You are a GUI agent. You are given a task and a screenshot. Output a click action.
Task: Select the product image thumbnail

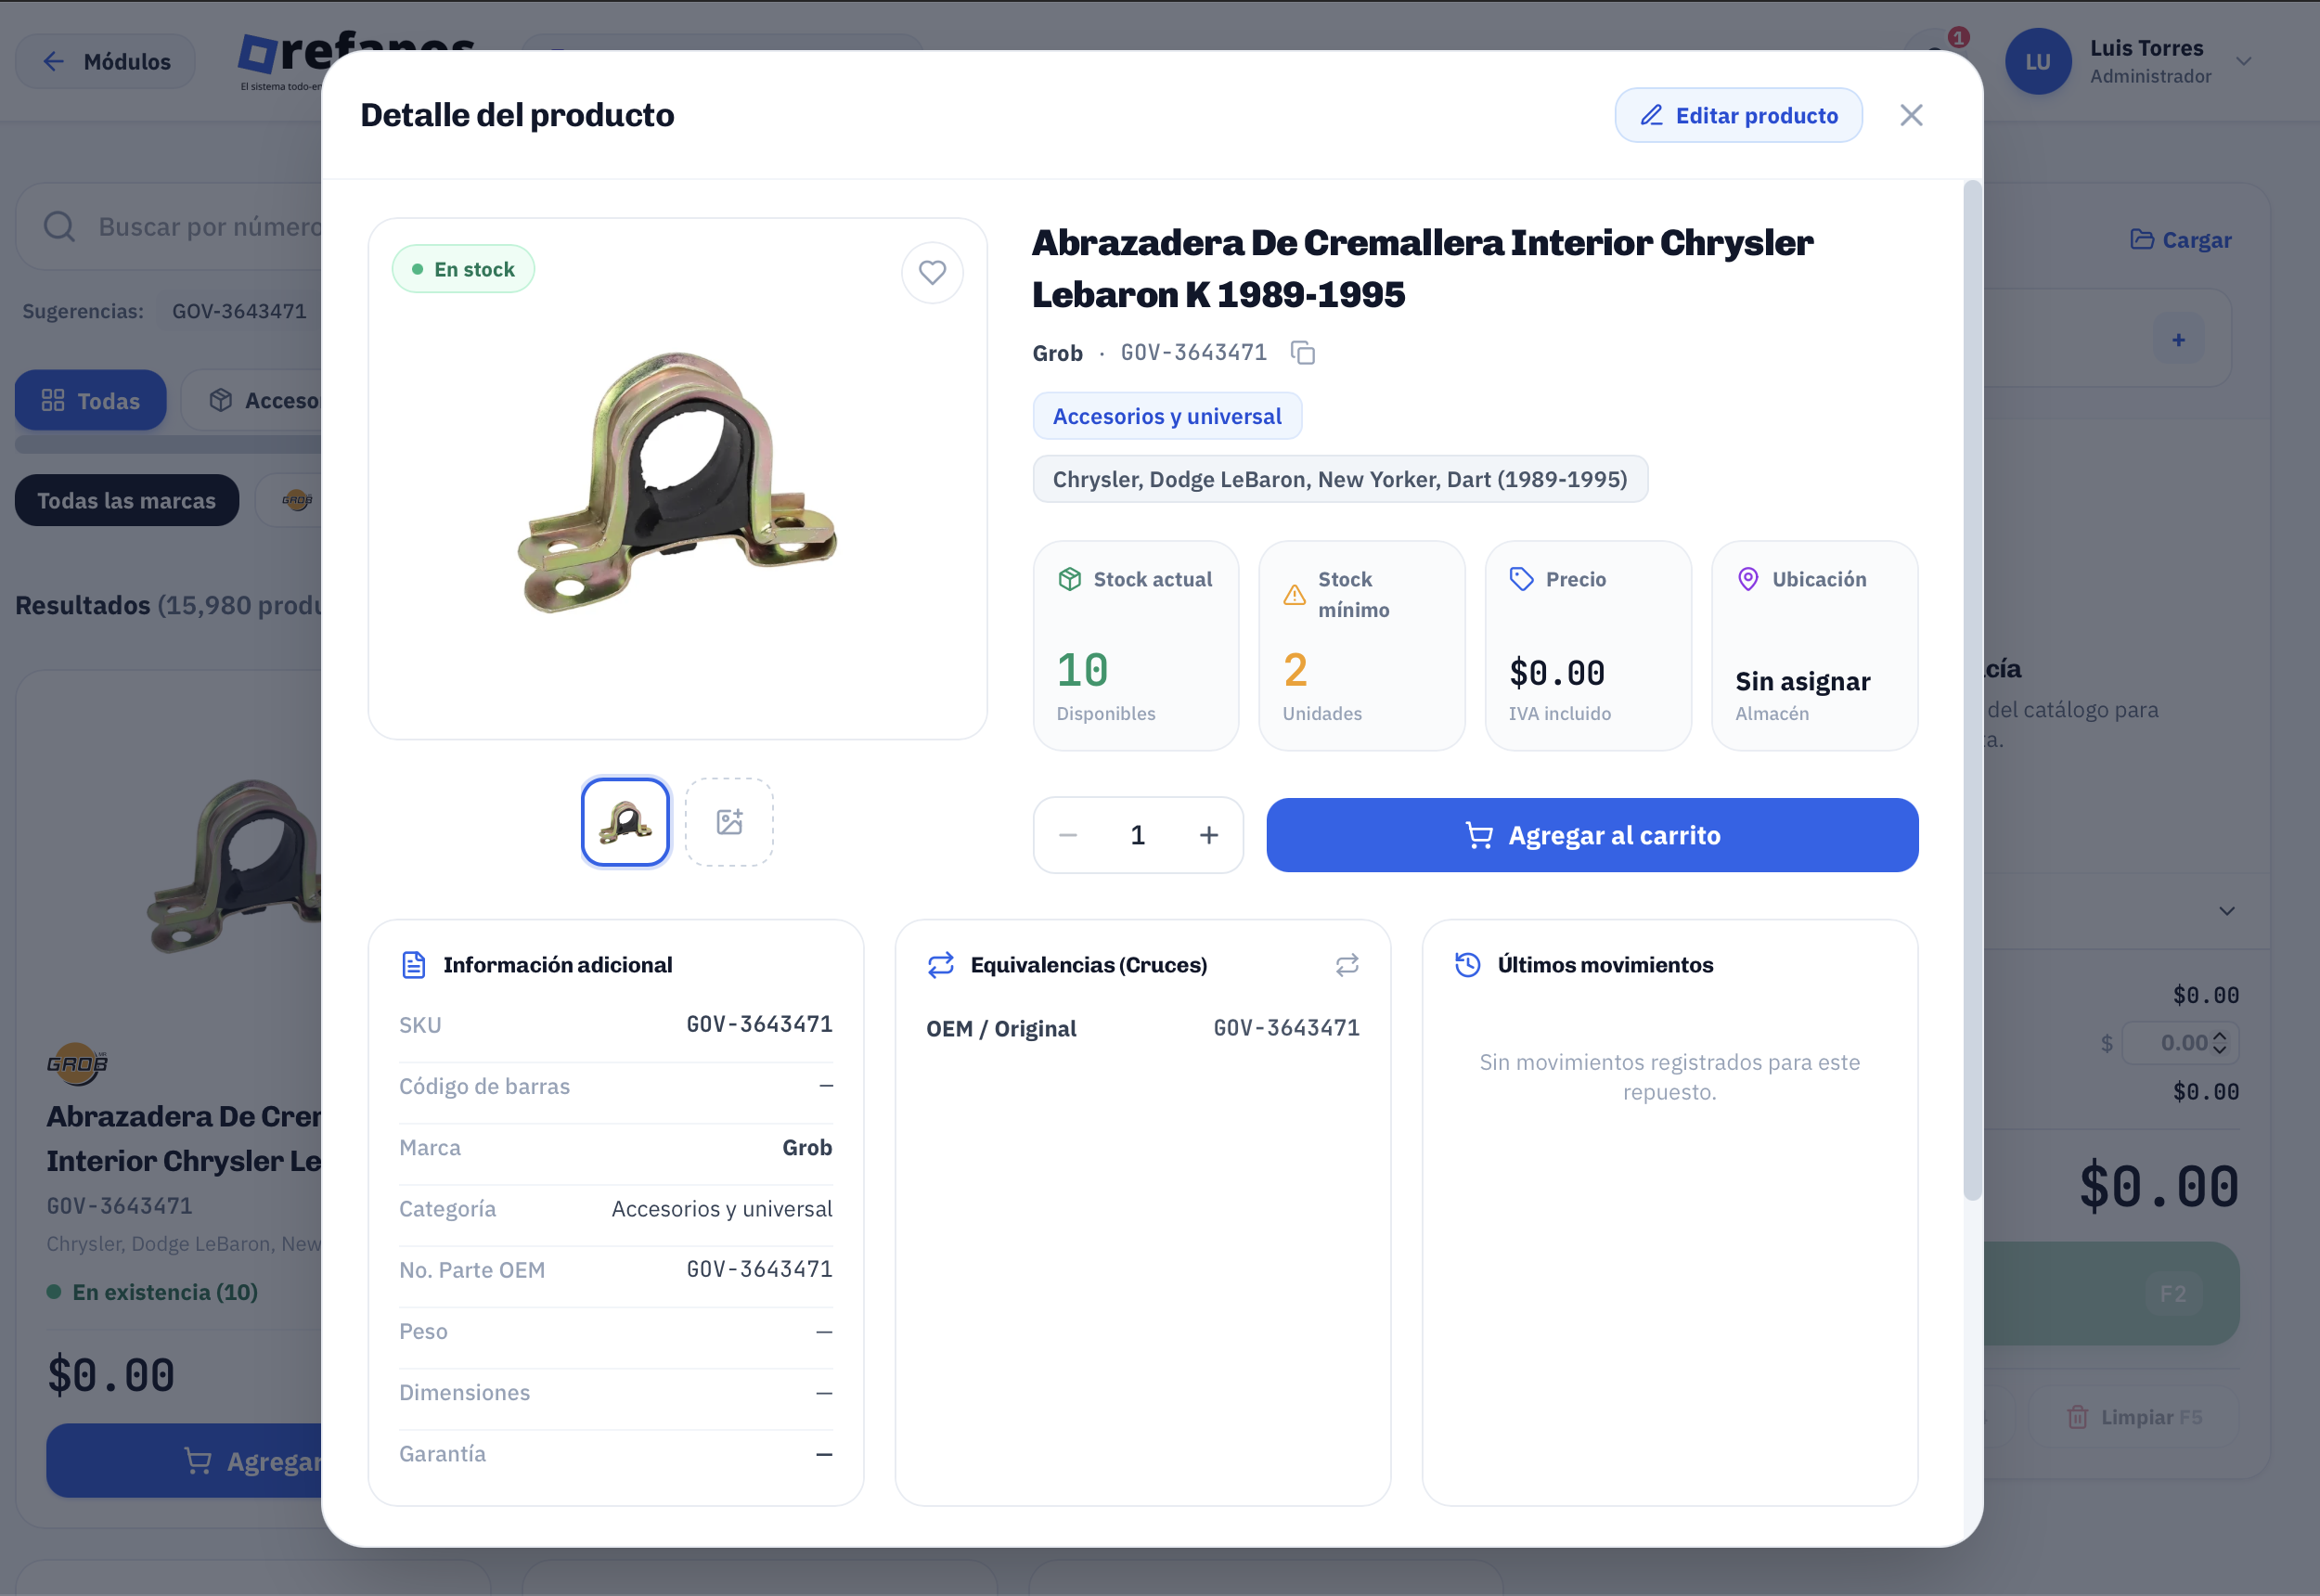pyautogui.click(x=625, y=822)
